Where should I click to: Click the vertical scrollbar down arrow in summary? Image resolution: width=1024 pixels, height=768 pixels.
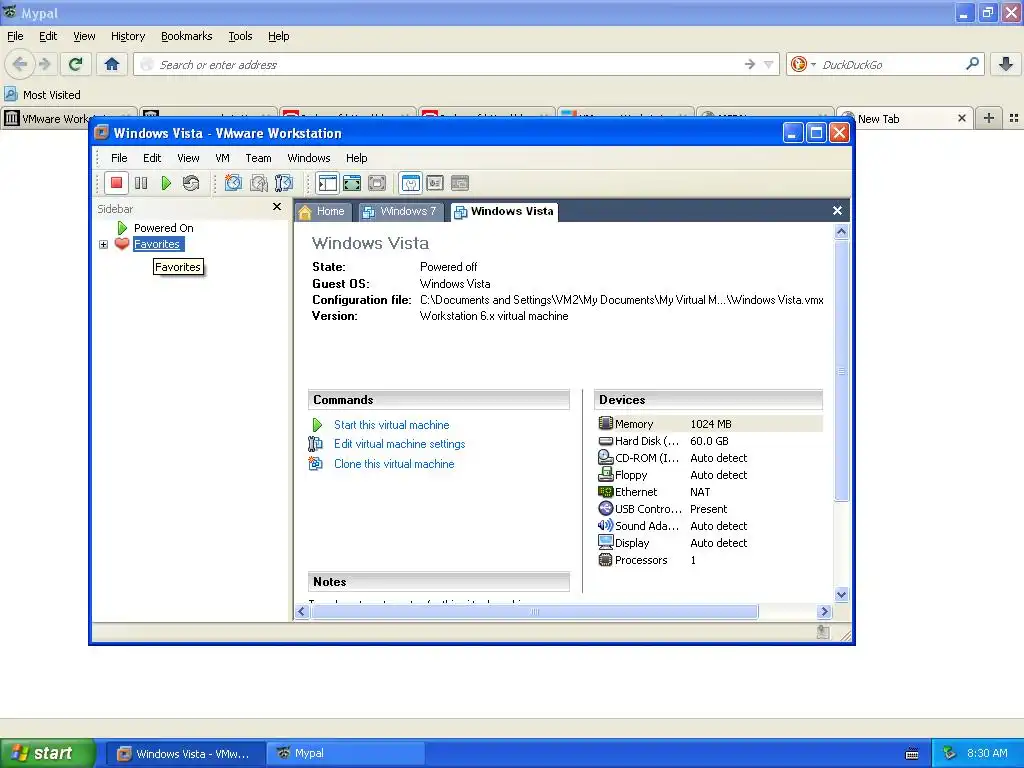841,594
